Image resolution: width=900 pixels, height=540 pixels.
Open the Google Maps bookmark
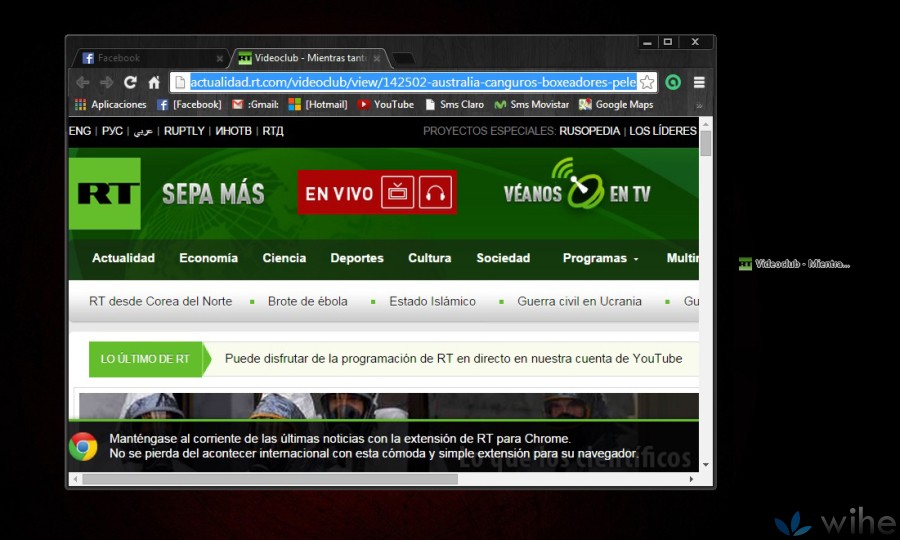[x=616, y=104]
